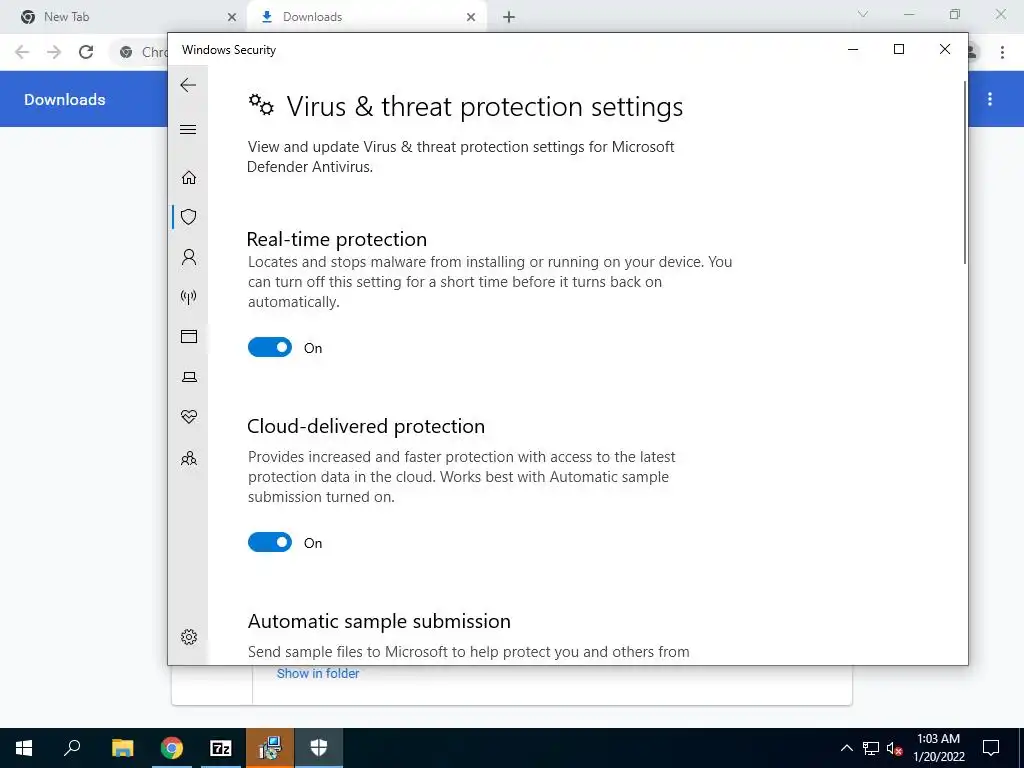Open Family options icon

[189, 458]
